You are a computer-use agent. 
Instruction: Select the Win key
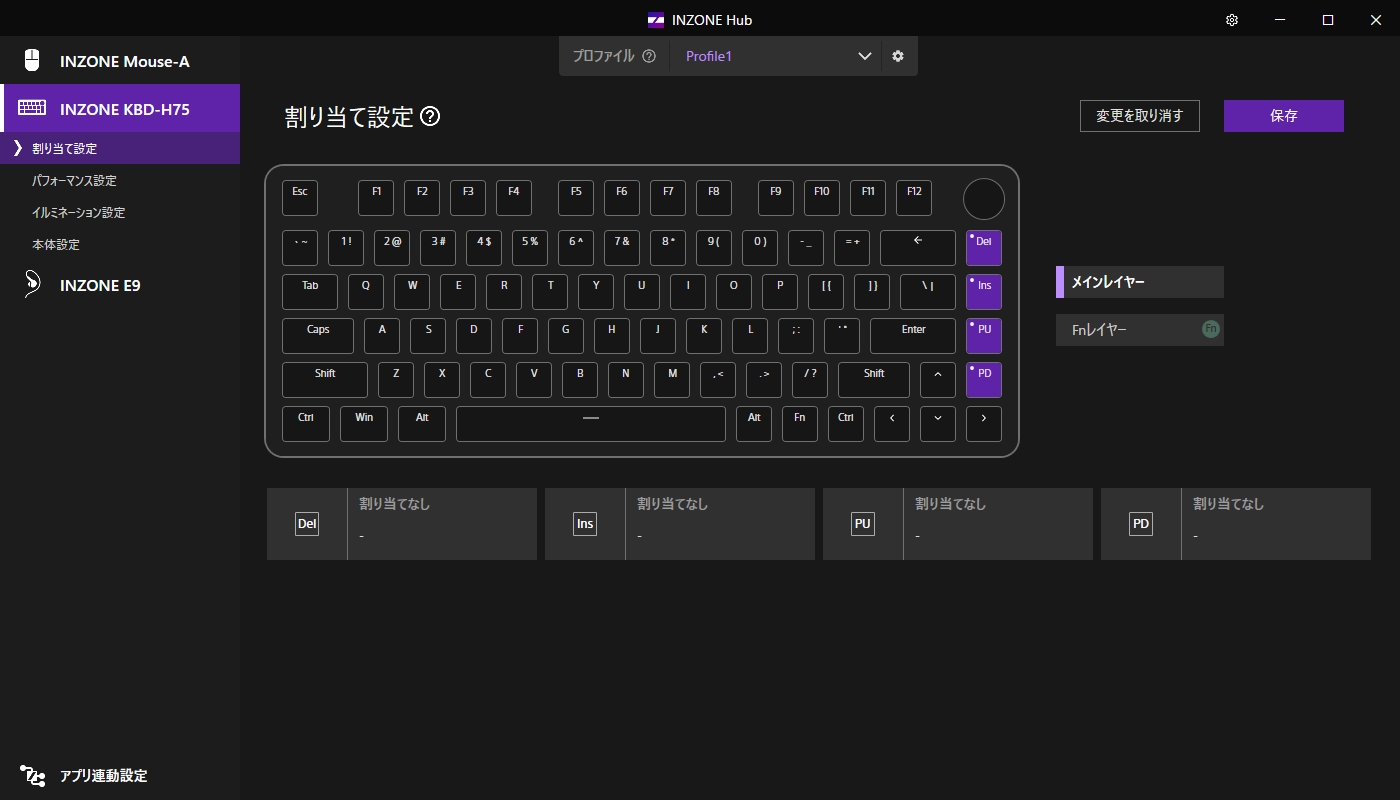(364, 424)
